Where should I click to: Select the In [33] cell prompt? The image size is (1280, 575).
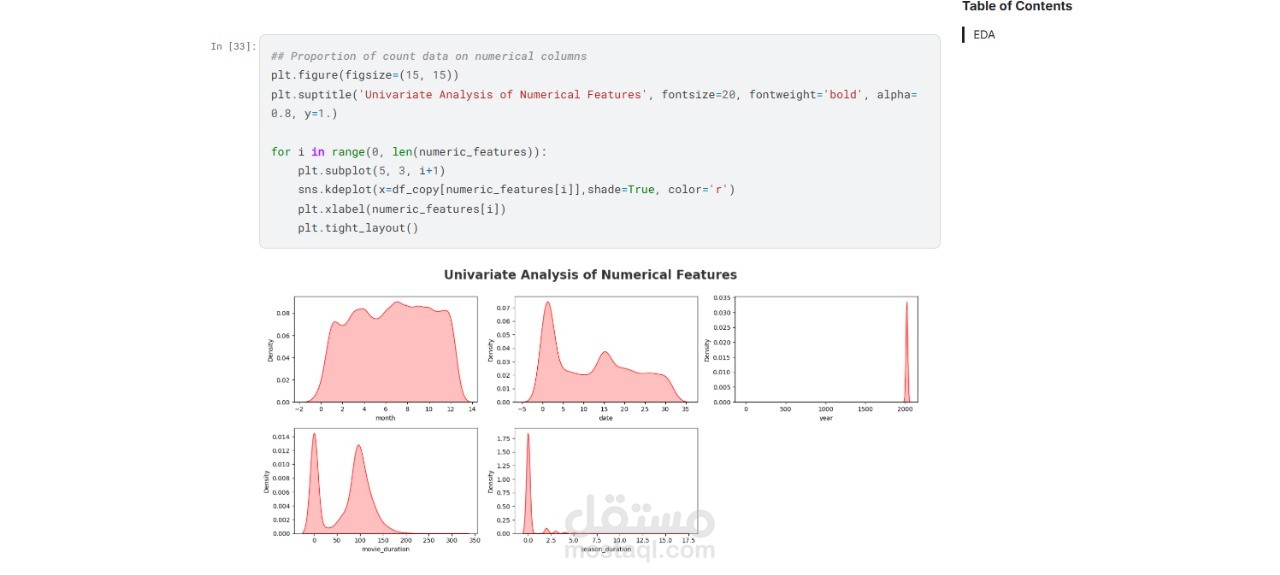(233, 47)
